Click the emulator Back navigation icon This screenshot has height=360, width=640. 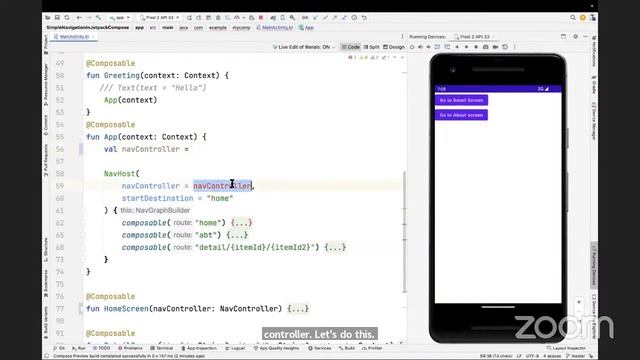coord(457,47)
